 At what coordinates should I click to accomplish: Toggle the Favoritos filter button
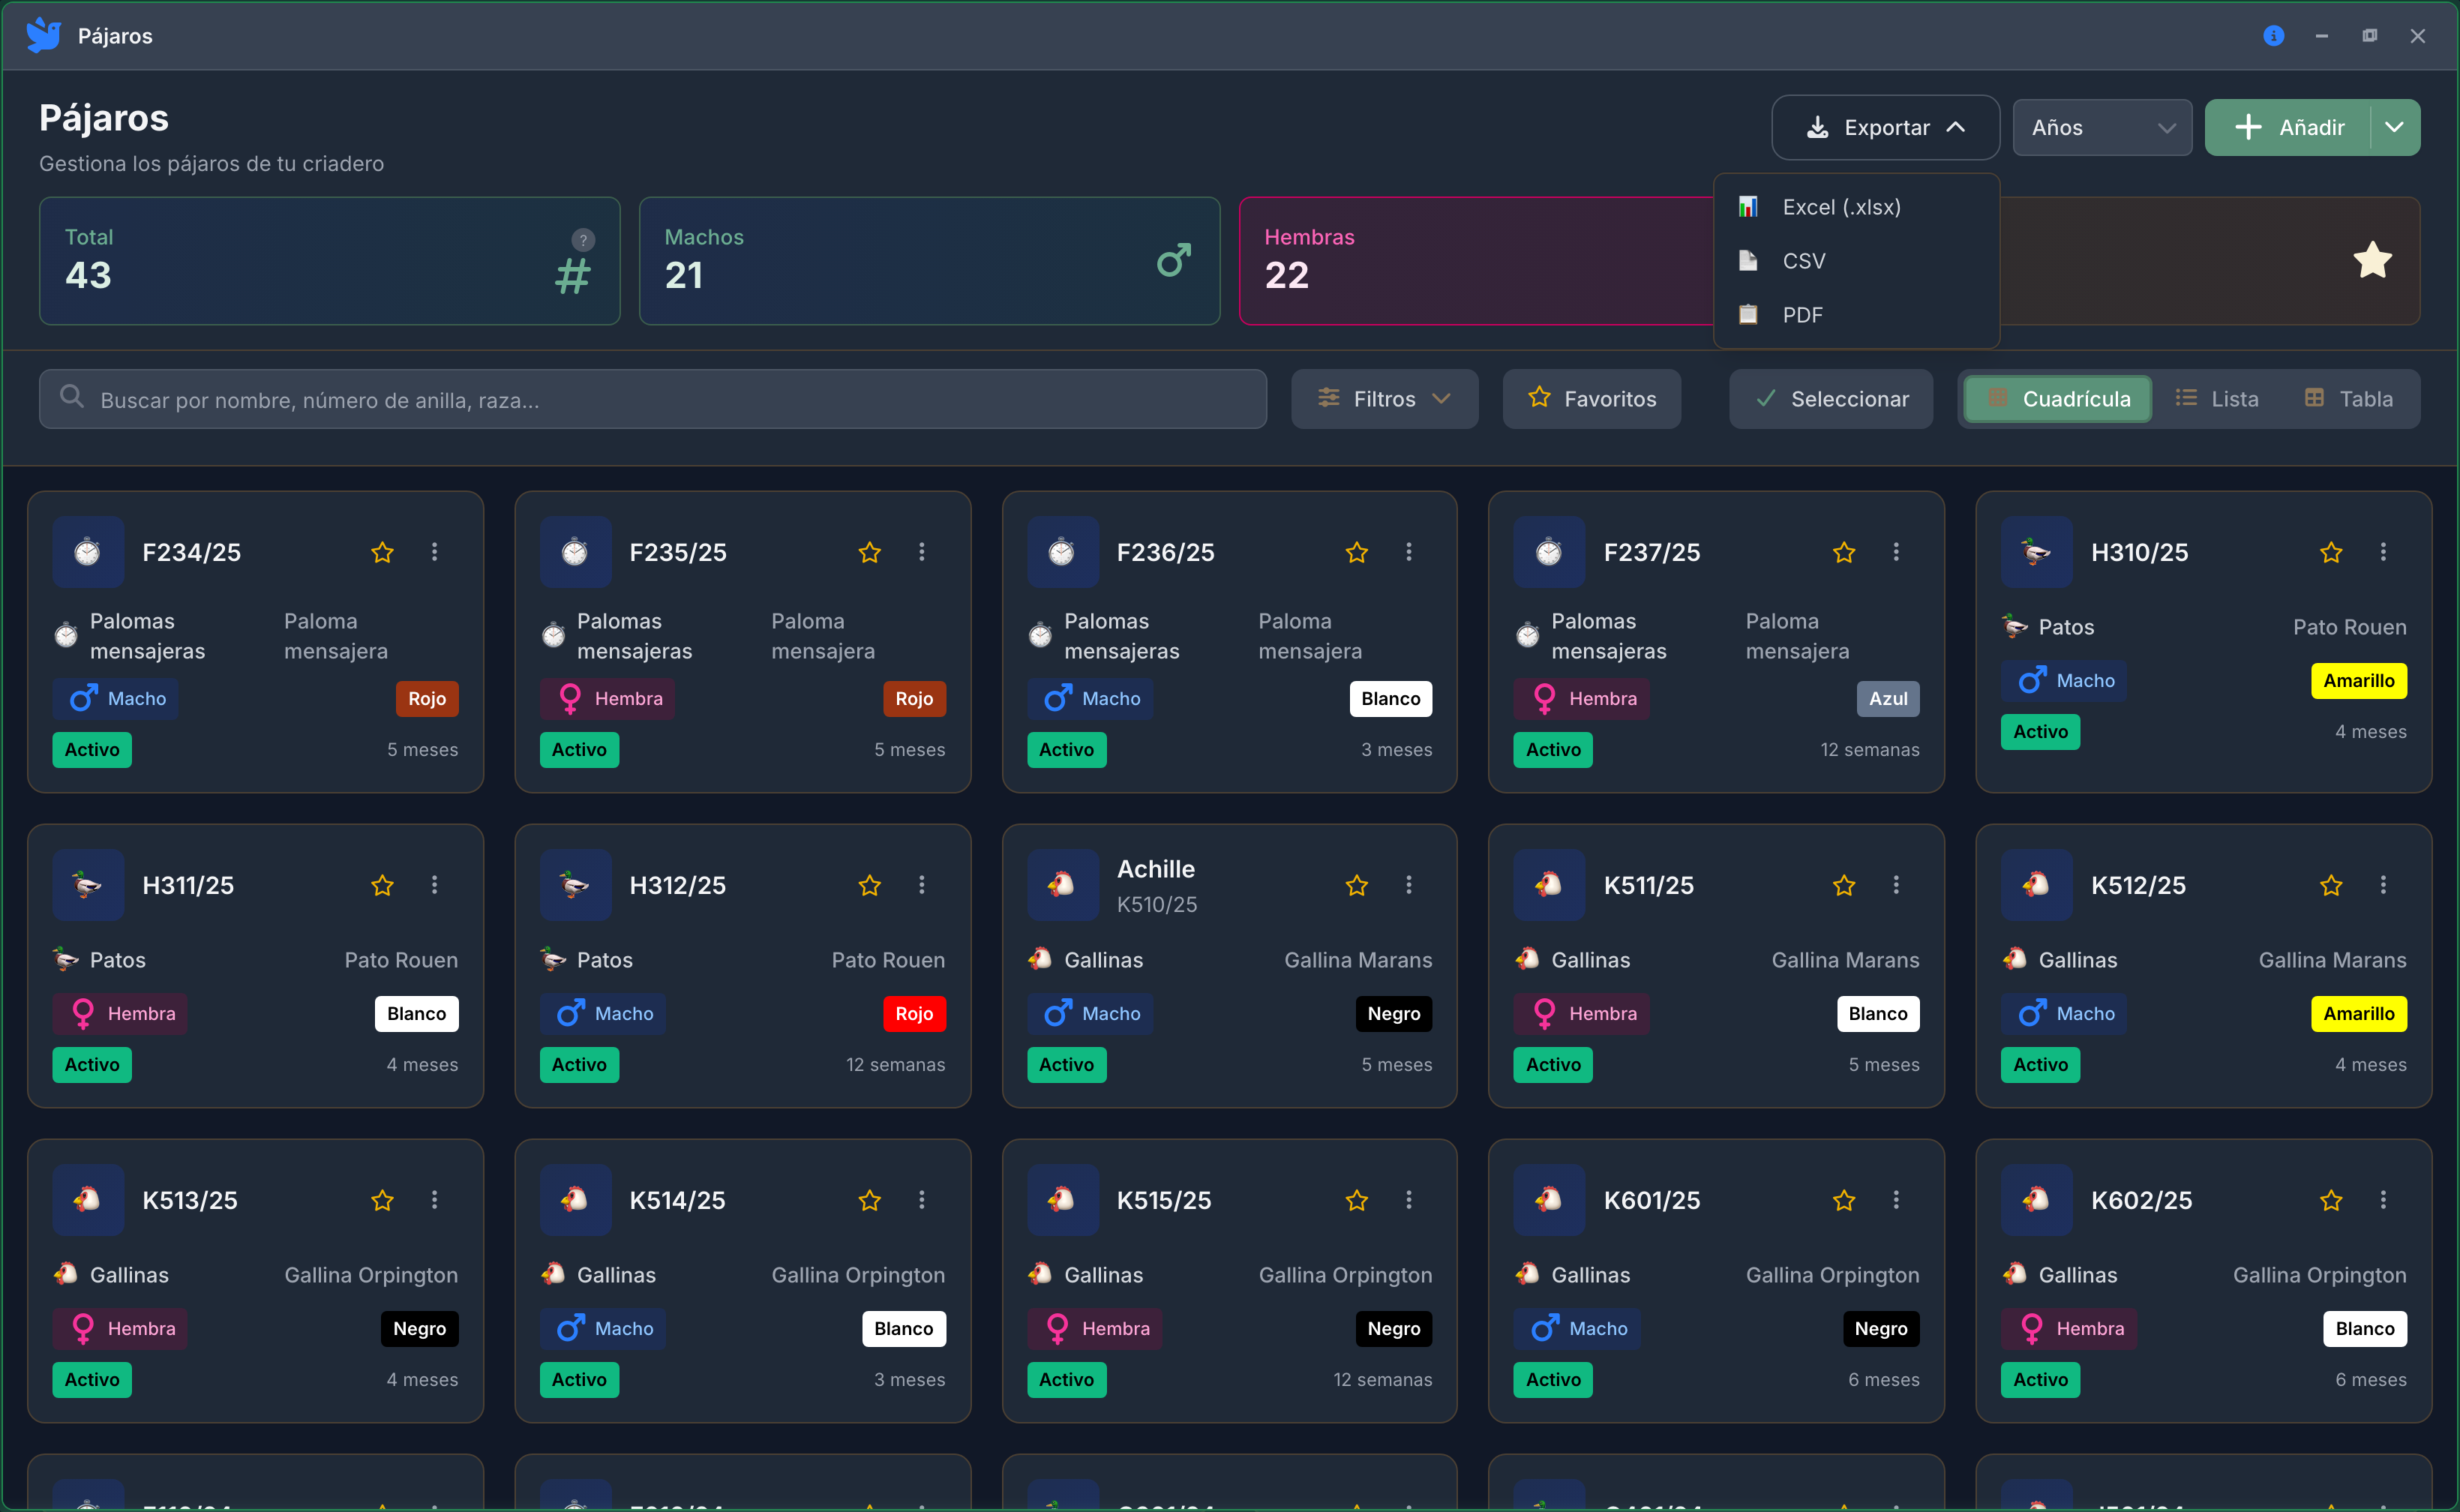coord(1592,399)
